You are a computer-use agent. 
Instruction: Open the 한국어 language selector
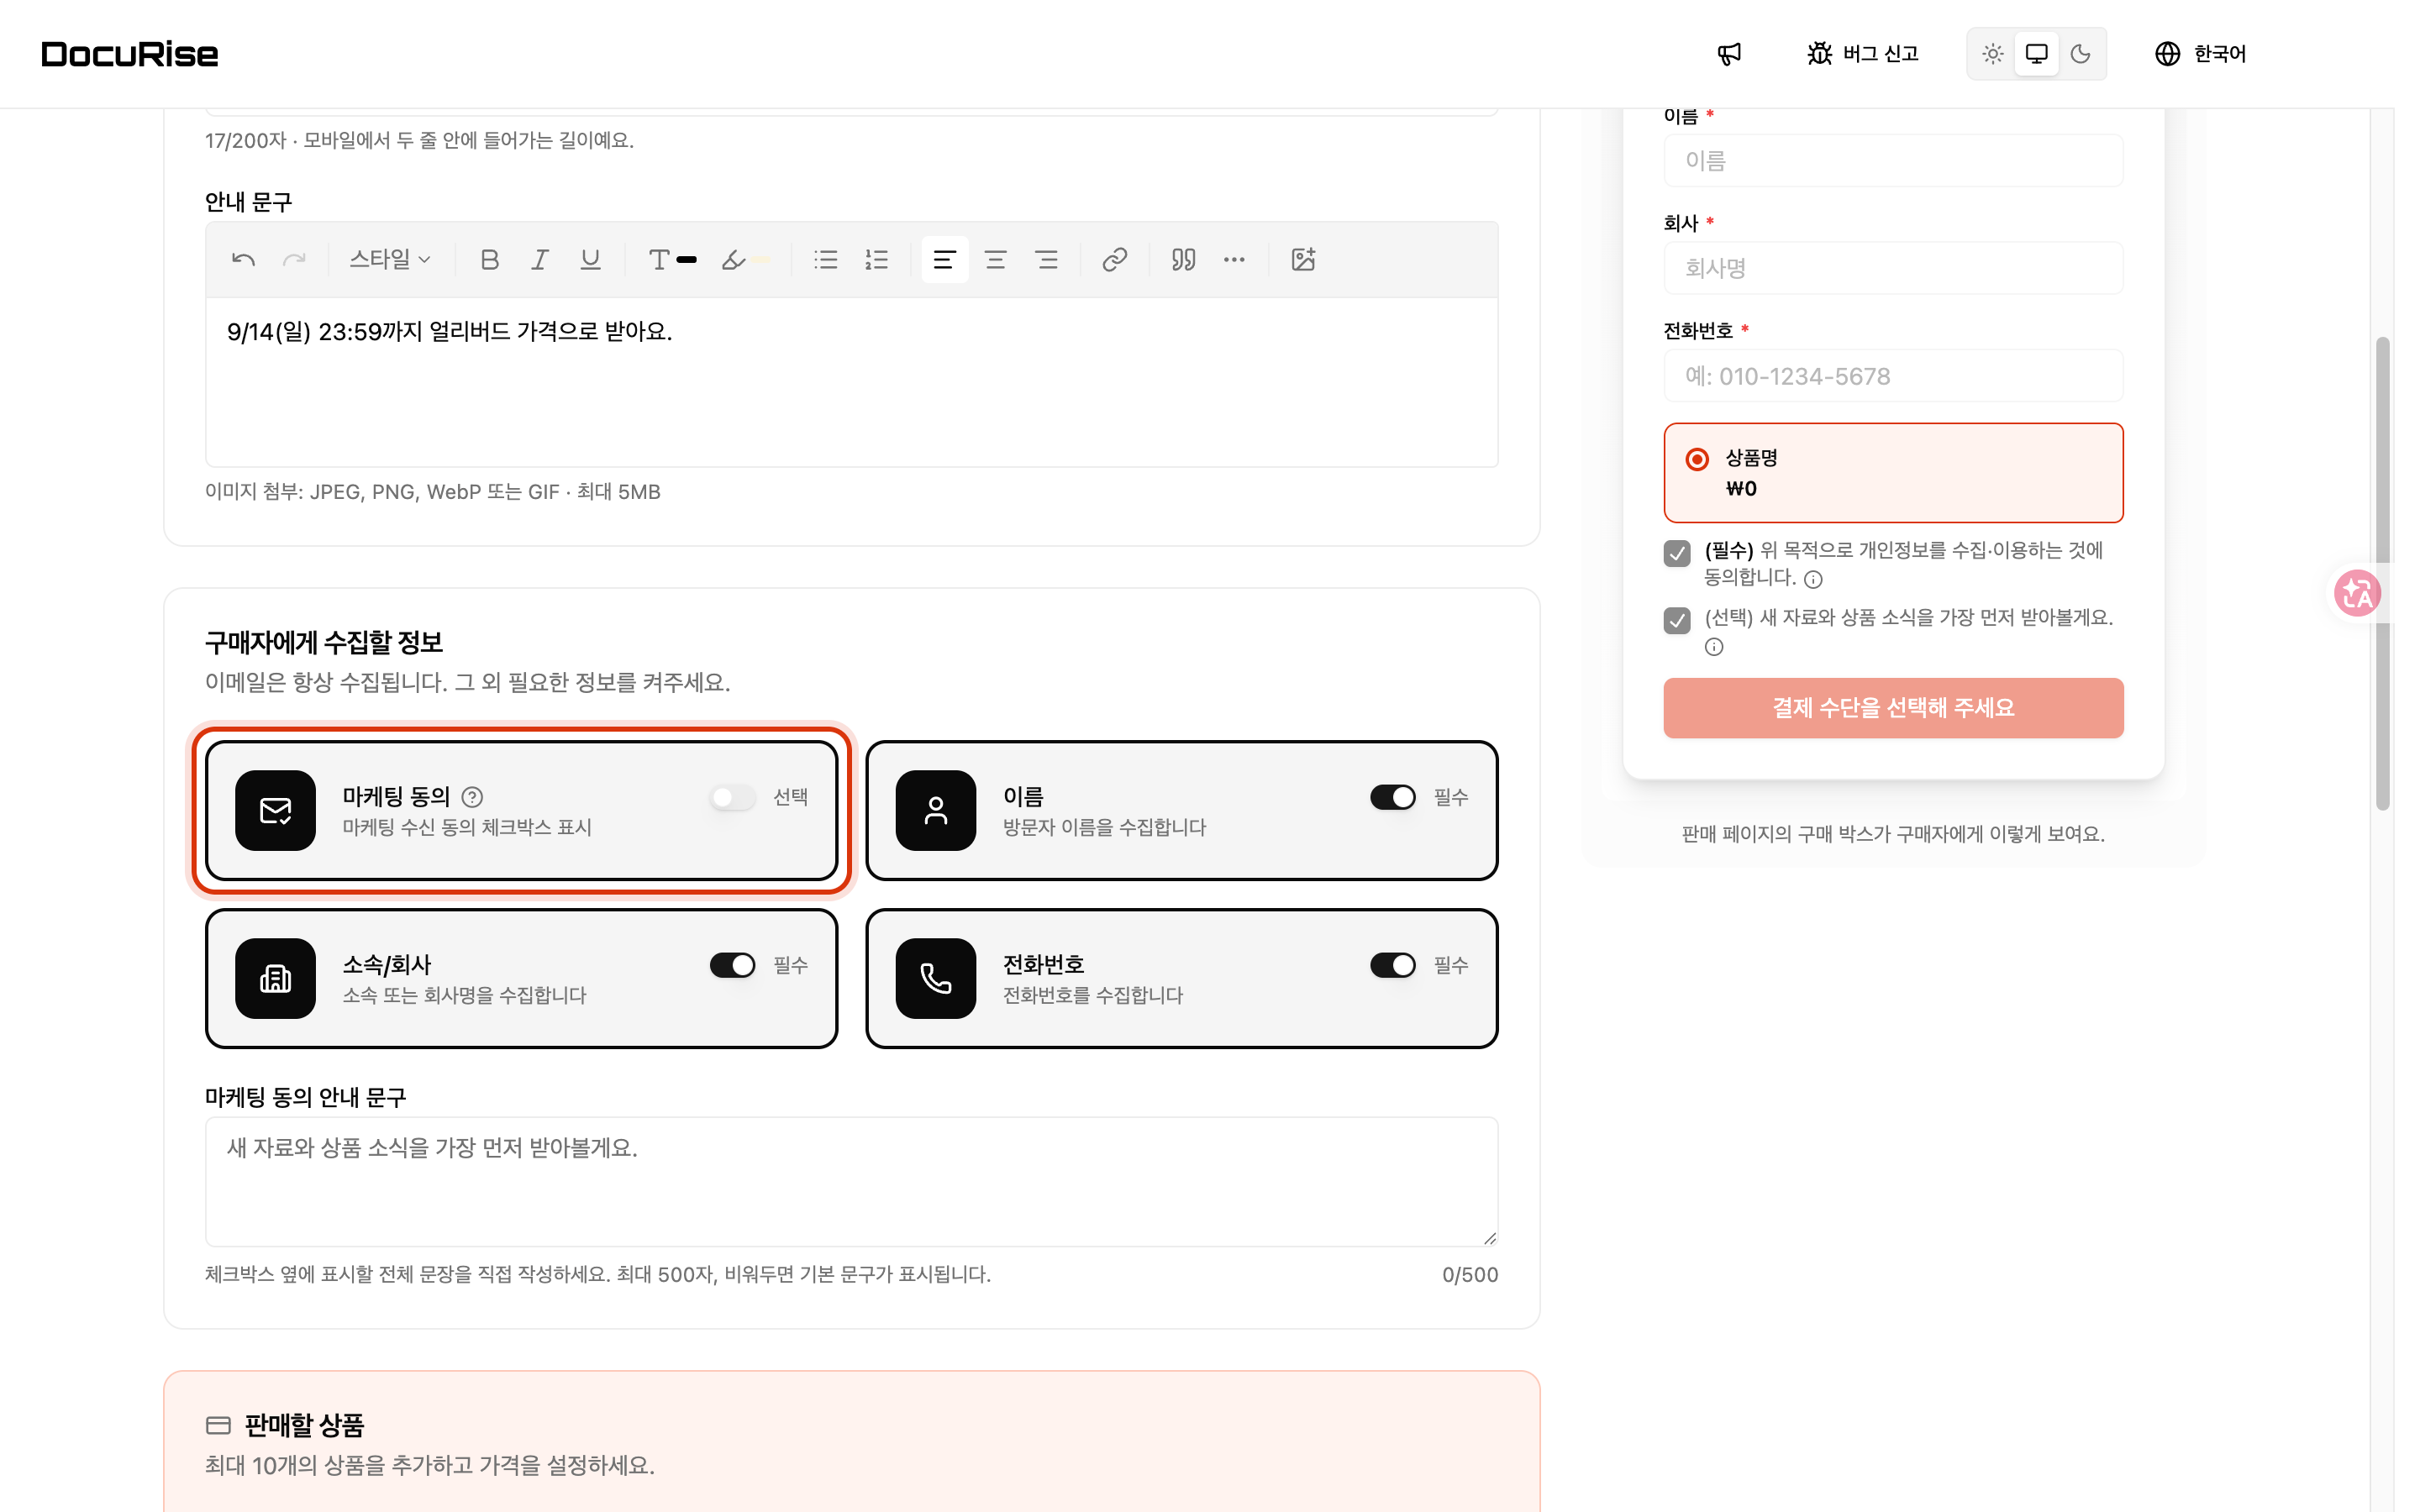(x=2200, y=54)
